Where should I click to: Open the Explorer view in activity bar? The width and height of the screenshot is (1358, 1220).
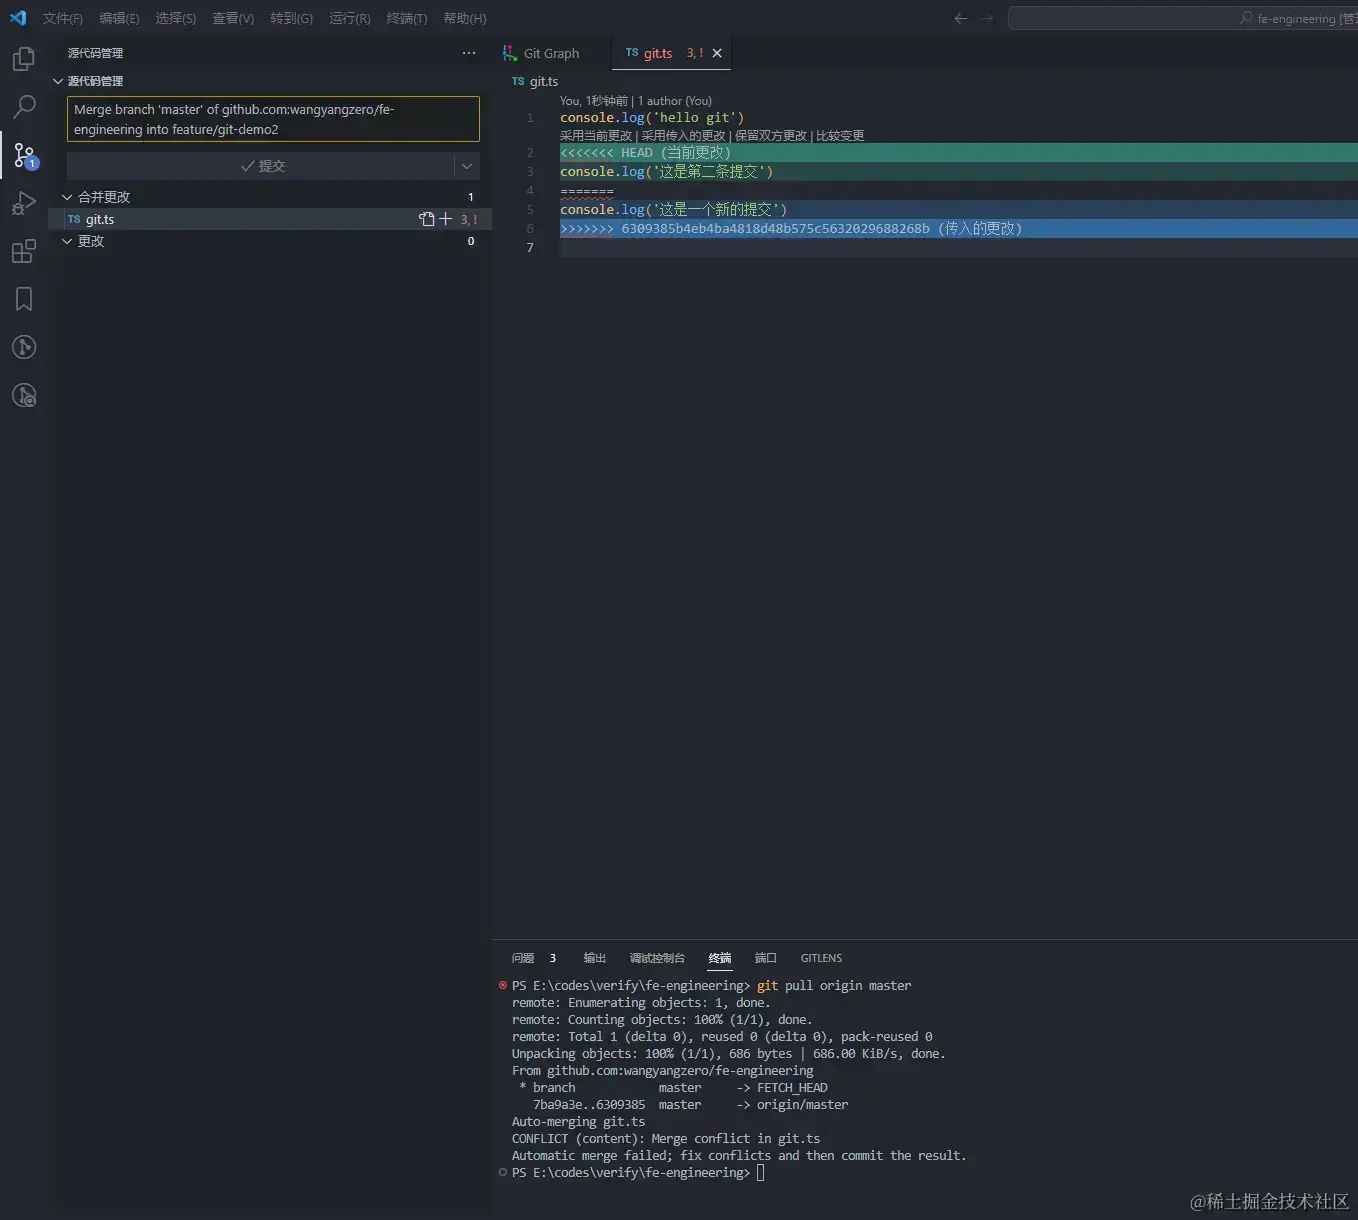click(x=24, y=59)
